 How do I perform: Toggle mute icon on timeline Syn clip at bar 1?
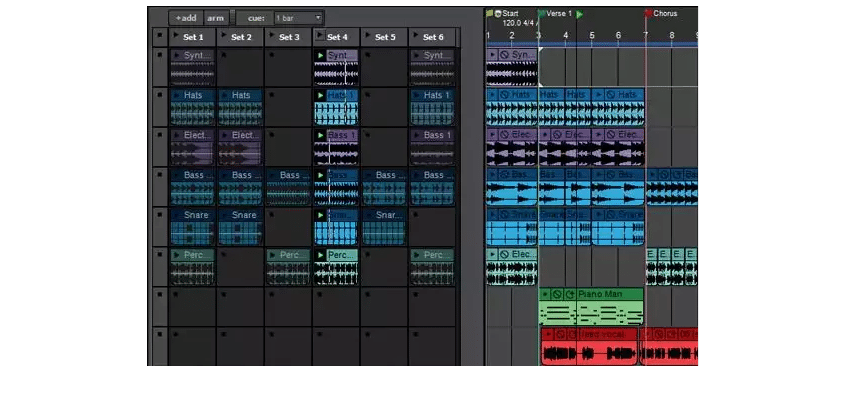click(504, 54)
